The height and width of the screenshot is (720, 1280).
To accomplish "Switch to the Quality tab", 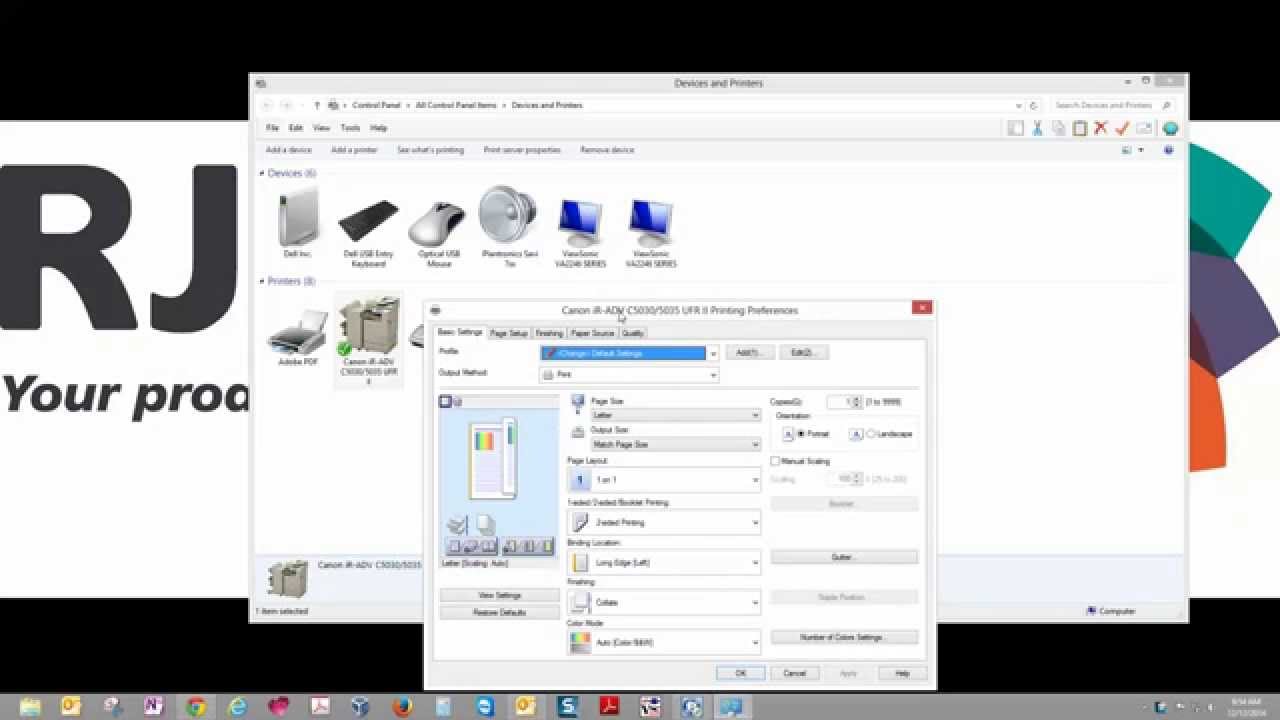I will click(633, 333).
